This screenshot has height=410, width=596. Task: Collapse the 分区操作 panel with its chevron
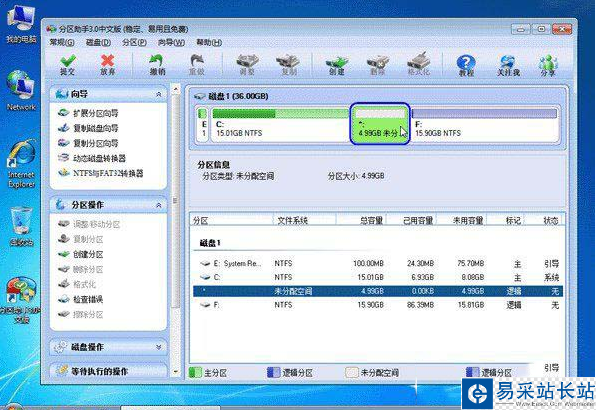pos(159,205)
